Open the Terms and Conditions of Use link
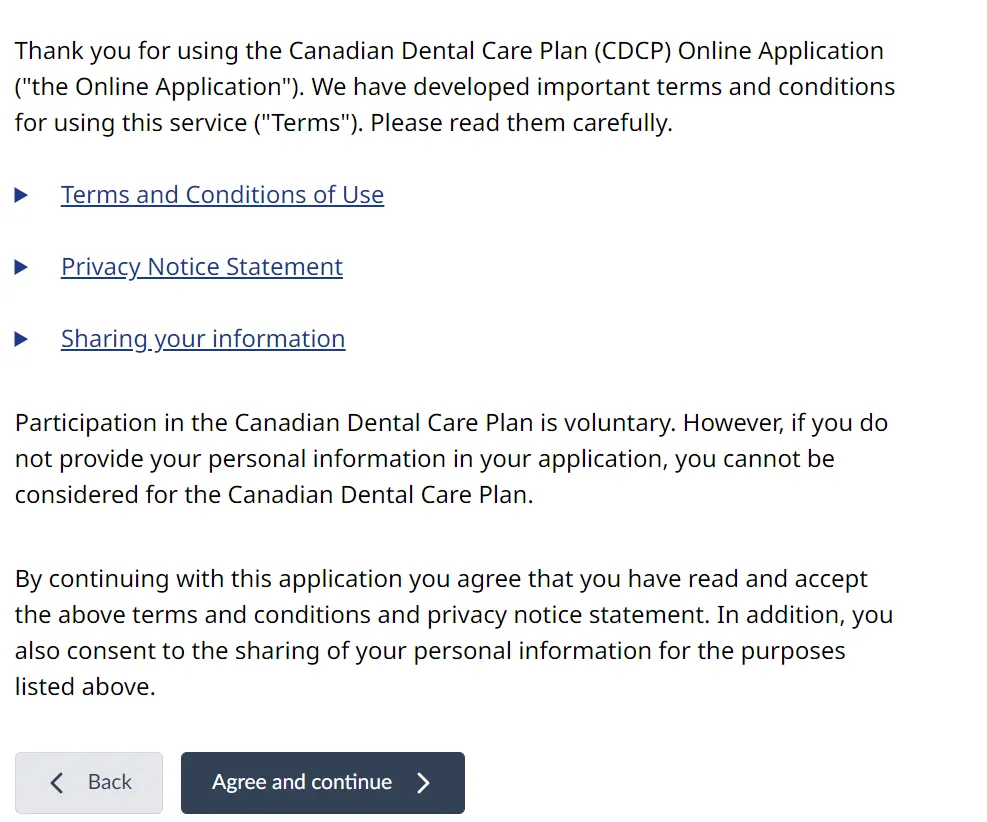Image resolution: width=987 pixels, height=822 pixels. [x=222, y=195]
